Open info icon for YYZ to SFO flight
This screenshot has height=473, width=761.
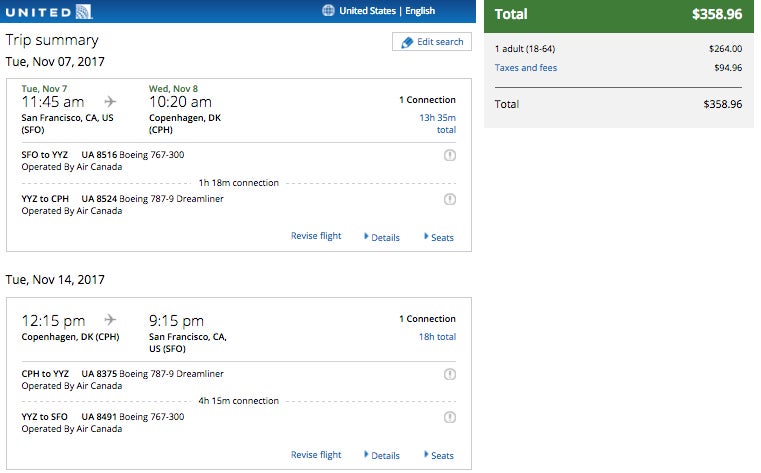point(450,417)
